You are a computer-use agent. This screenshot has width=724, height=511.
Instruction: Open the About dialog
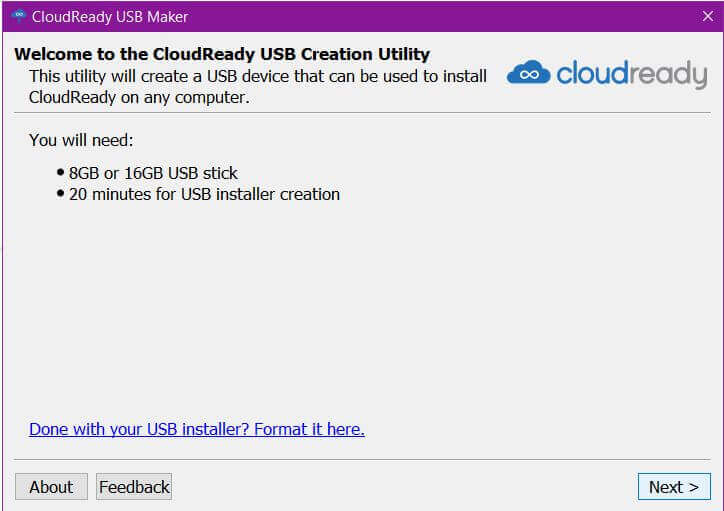point(51,487)
